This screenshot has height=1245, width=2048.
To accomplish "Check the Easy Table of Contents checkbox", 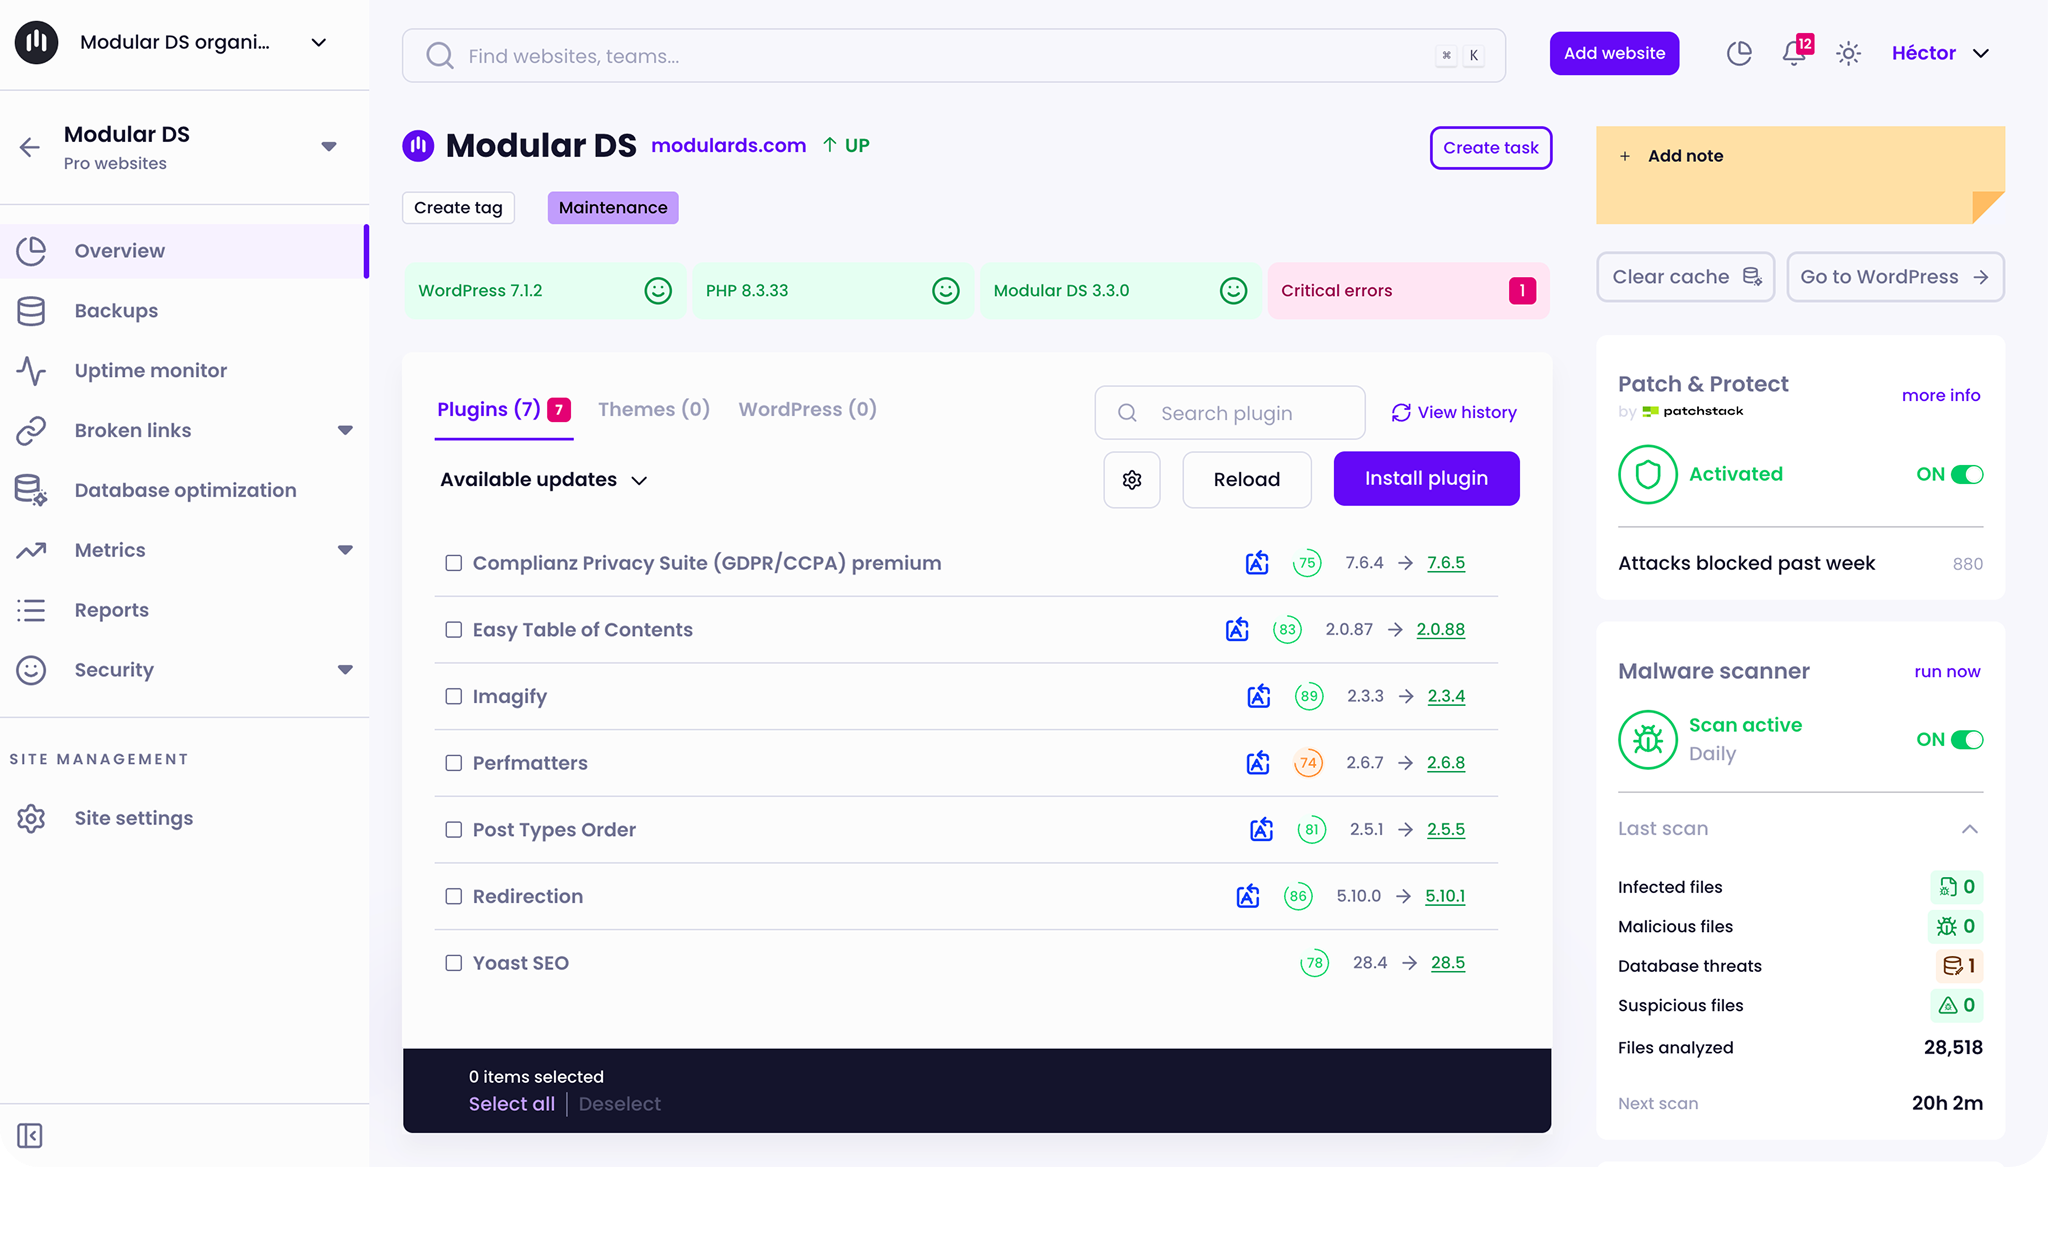I will (x=454, y=630).
